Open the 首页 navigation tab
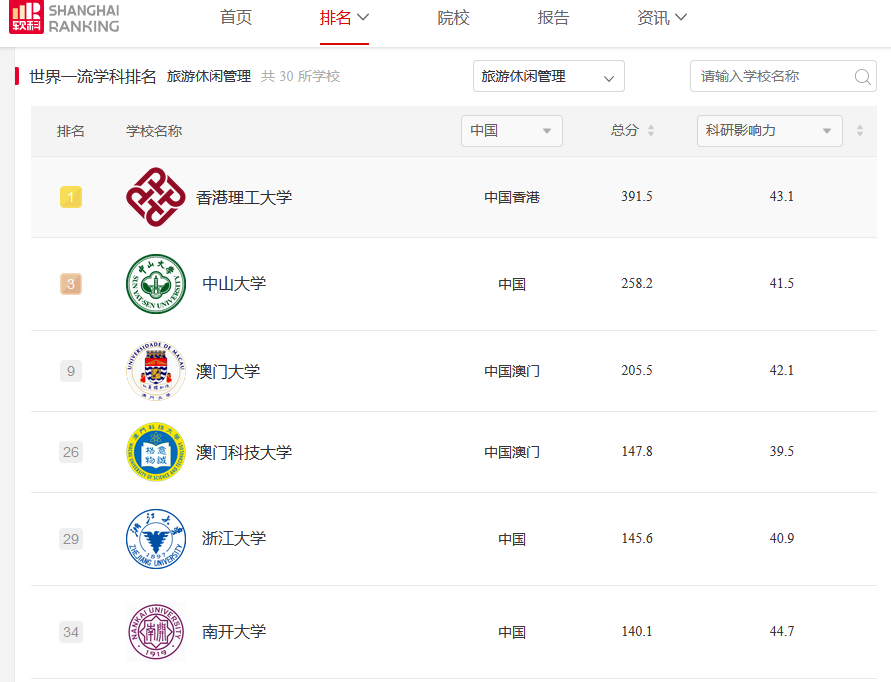The image size is (891, 682). [x=236, y=18]
